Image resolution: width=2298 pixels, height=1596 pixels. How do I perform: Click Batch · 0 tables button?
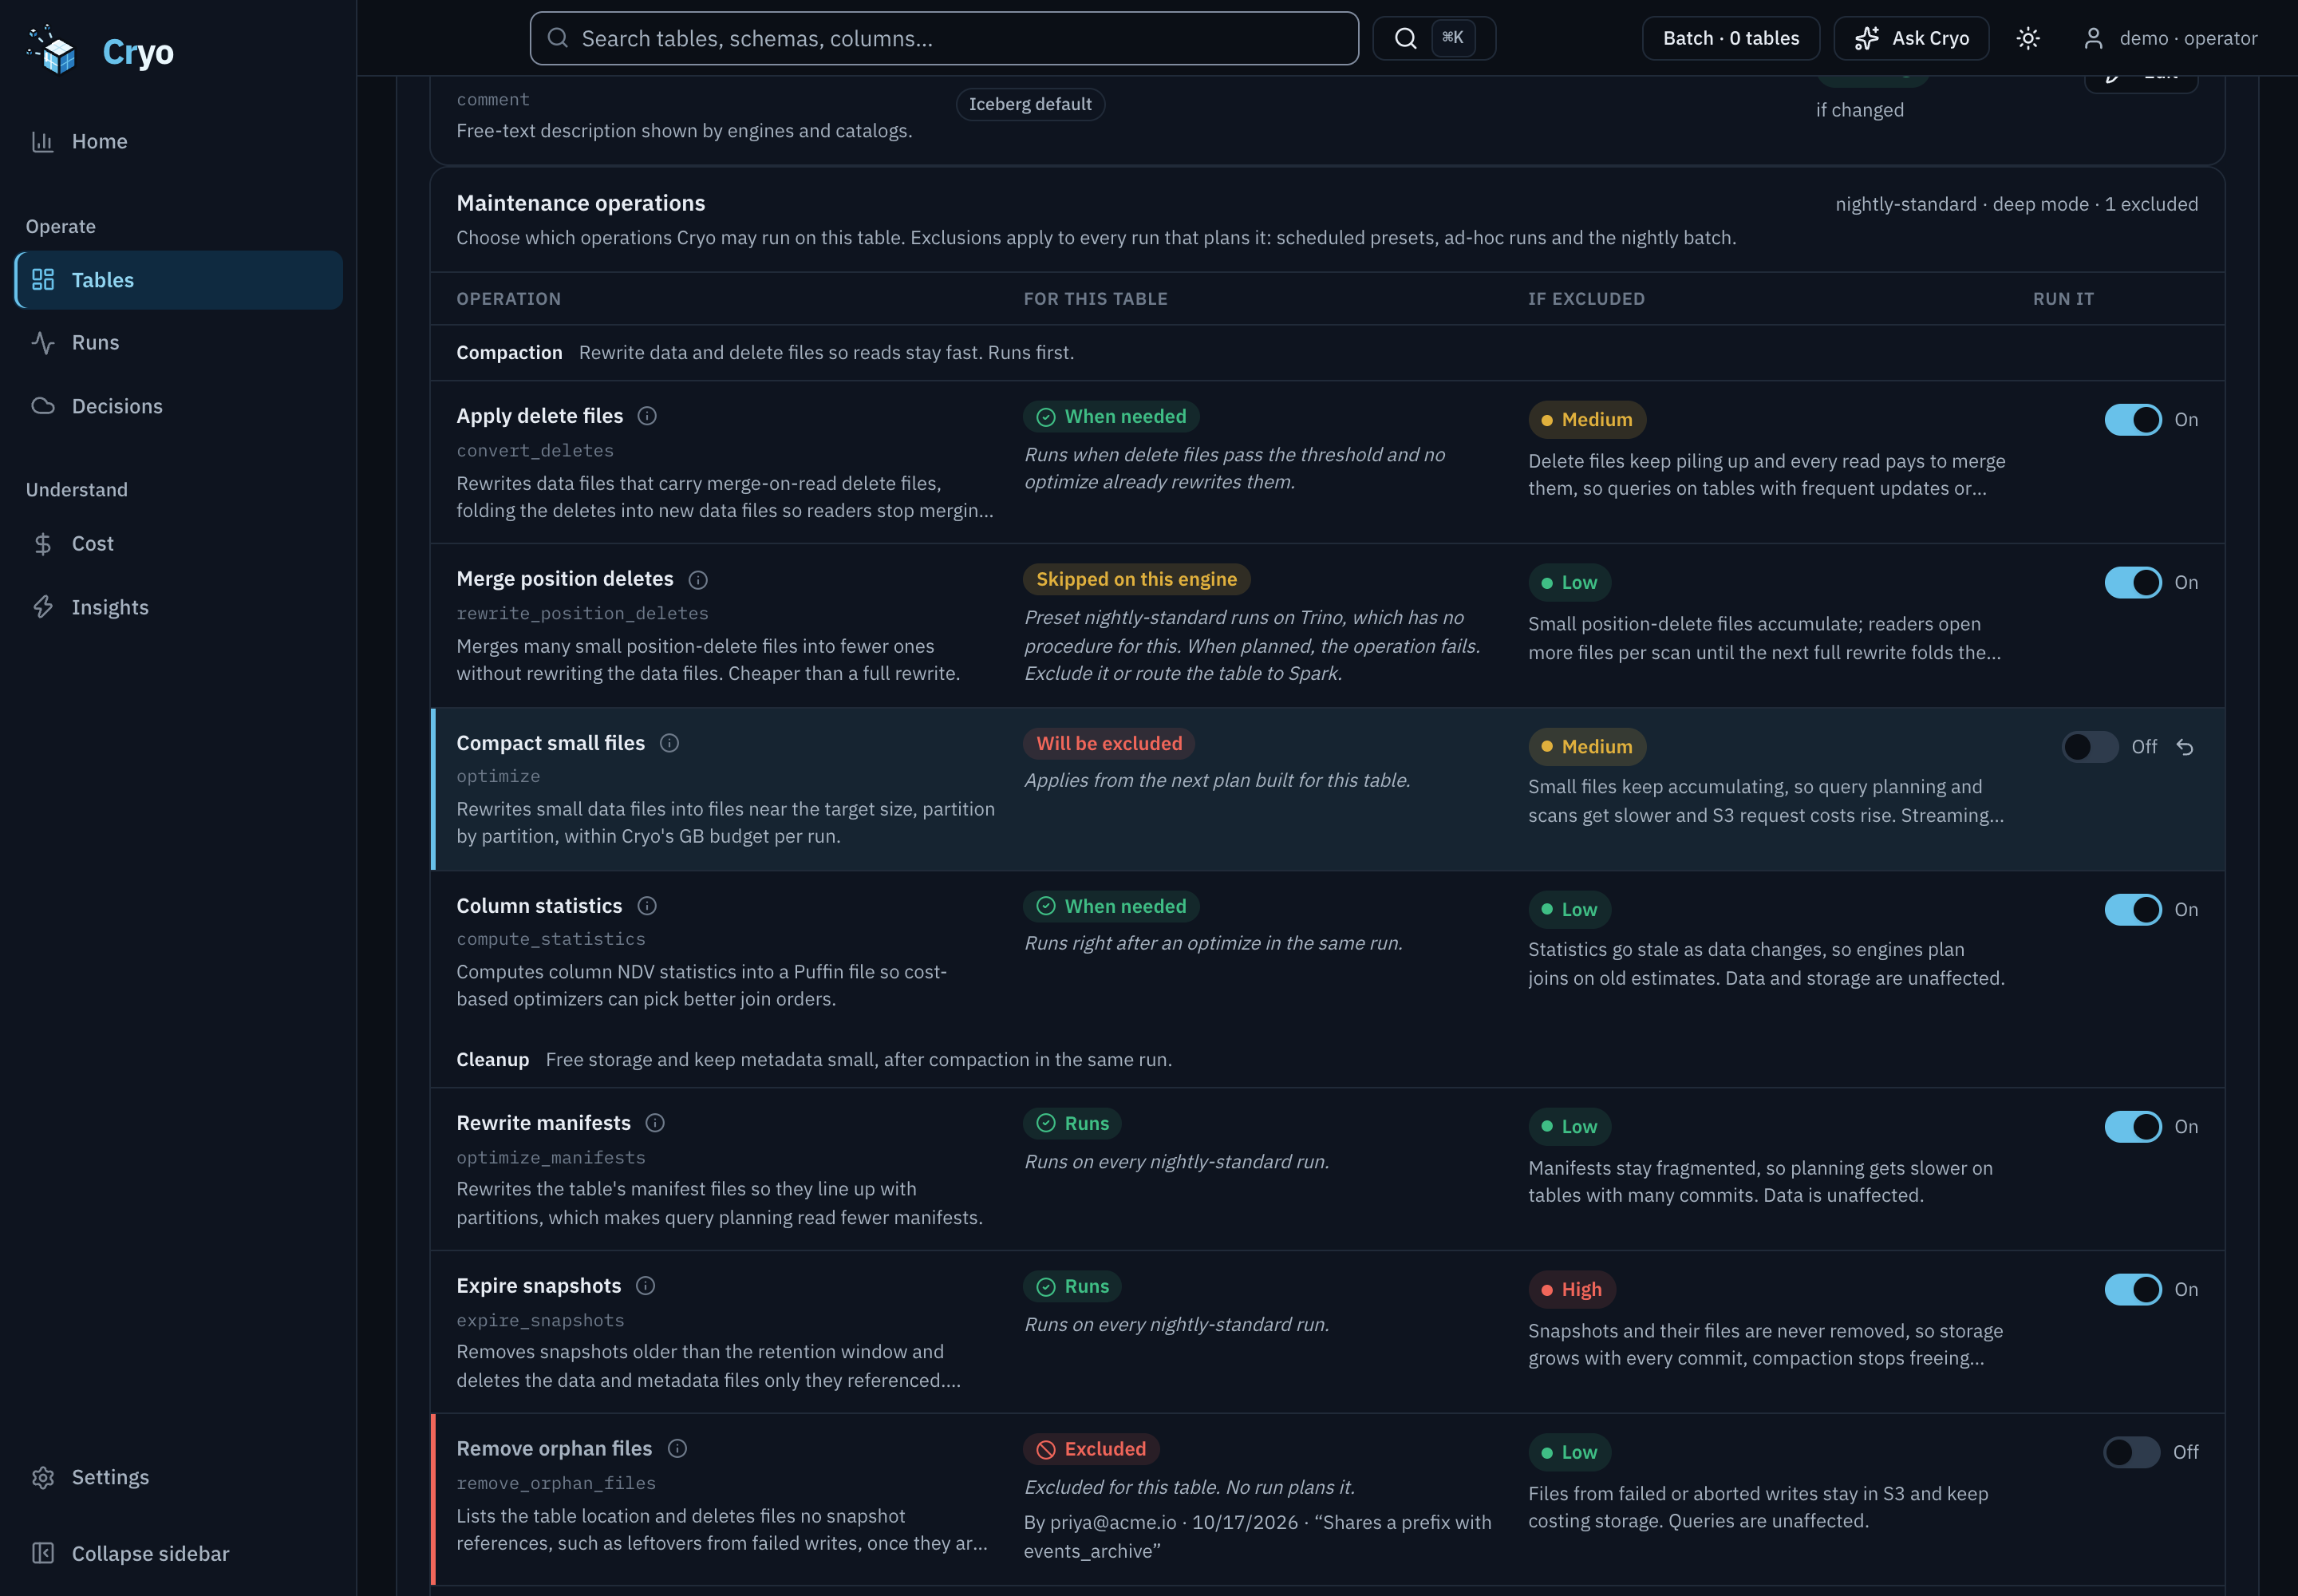pos(1731,38)
